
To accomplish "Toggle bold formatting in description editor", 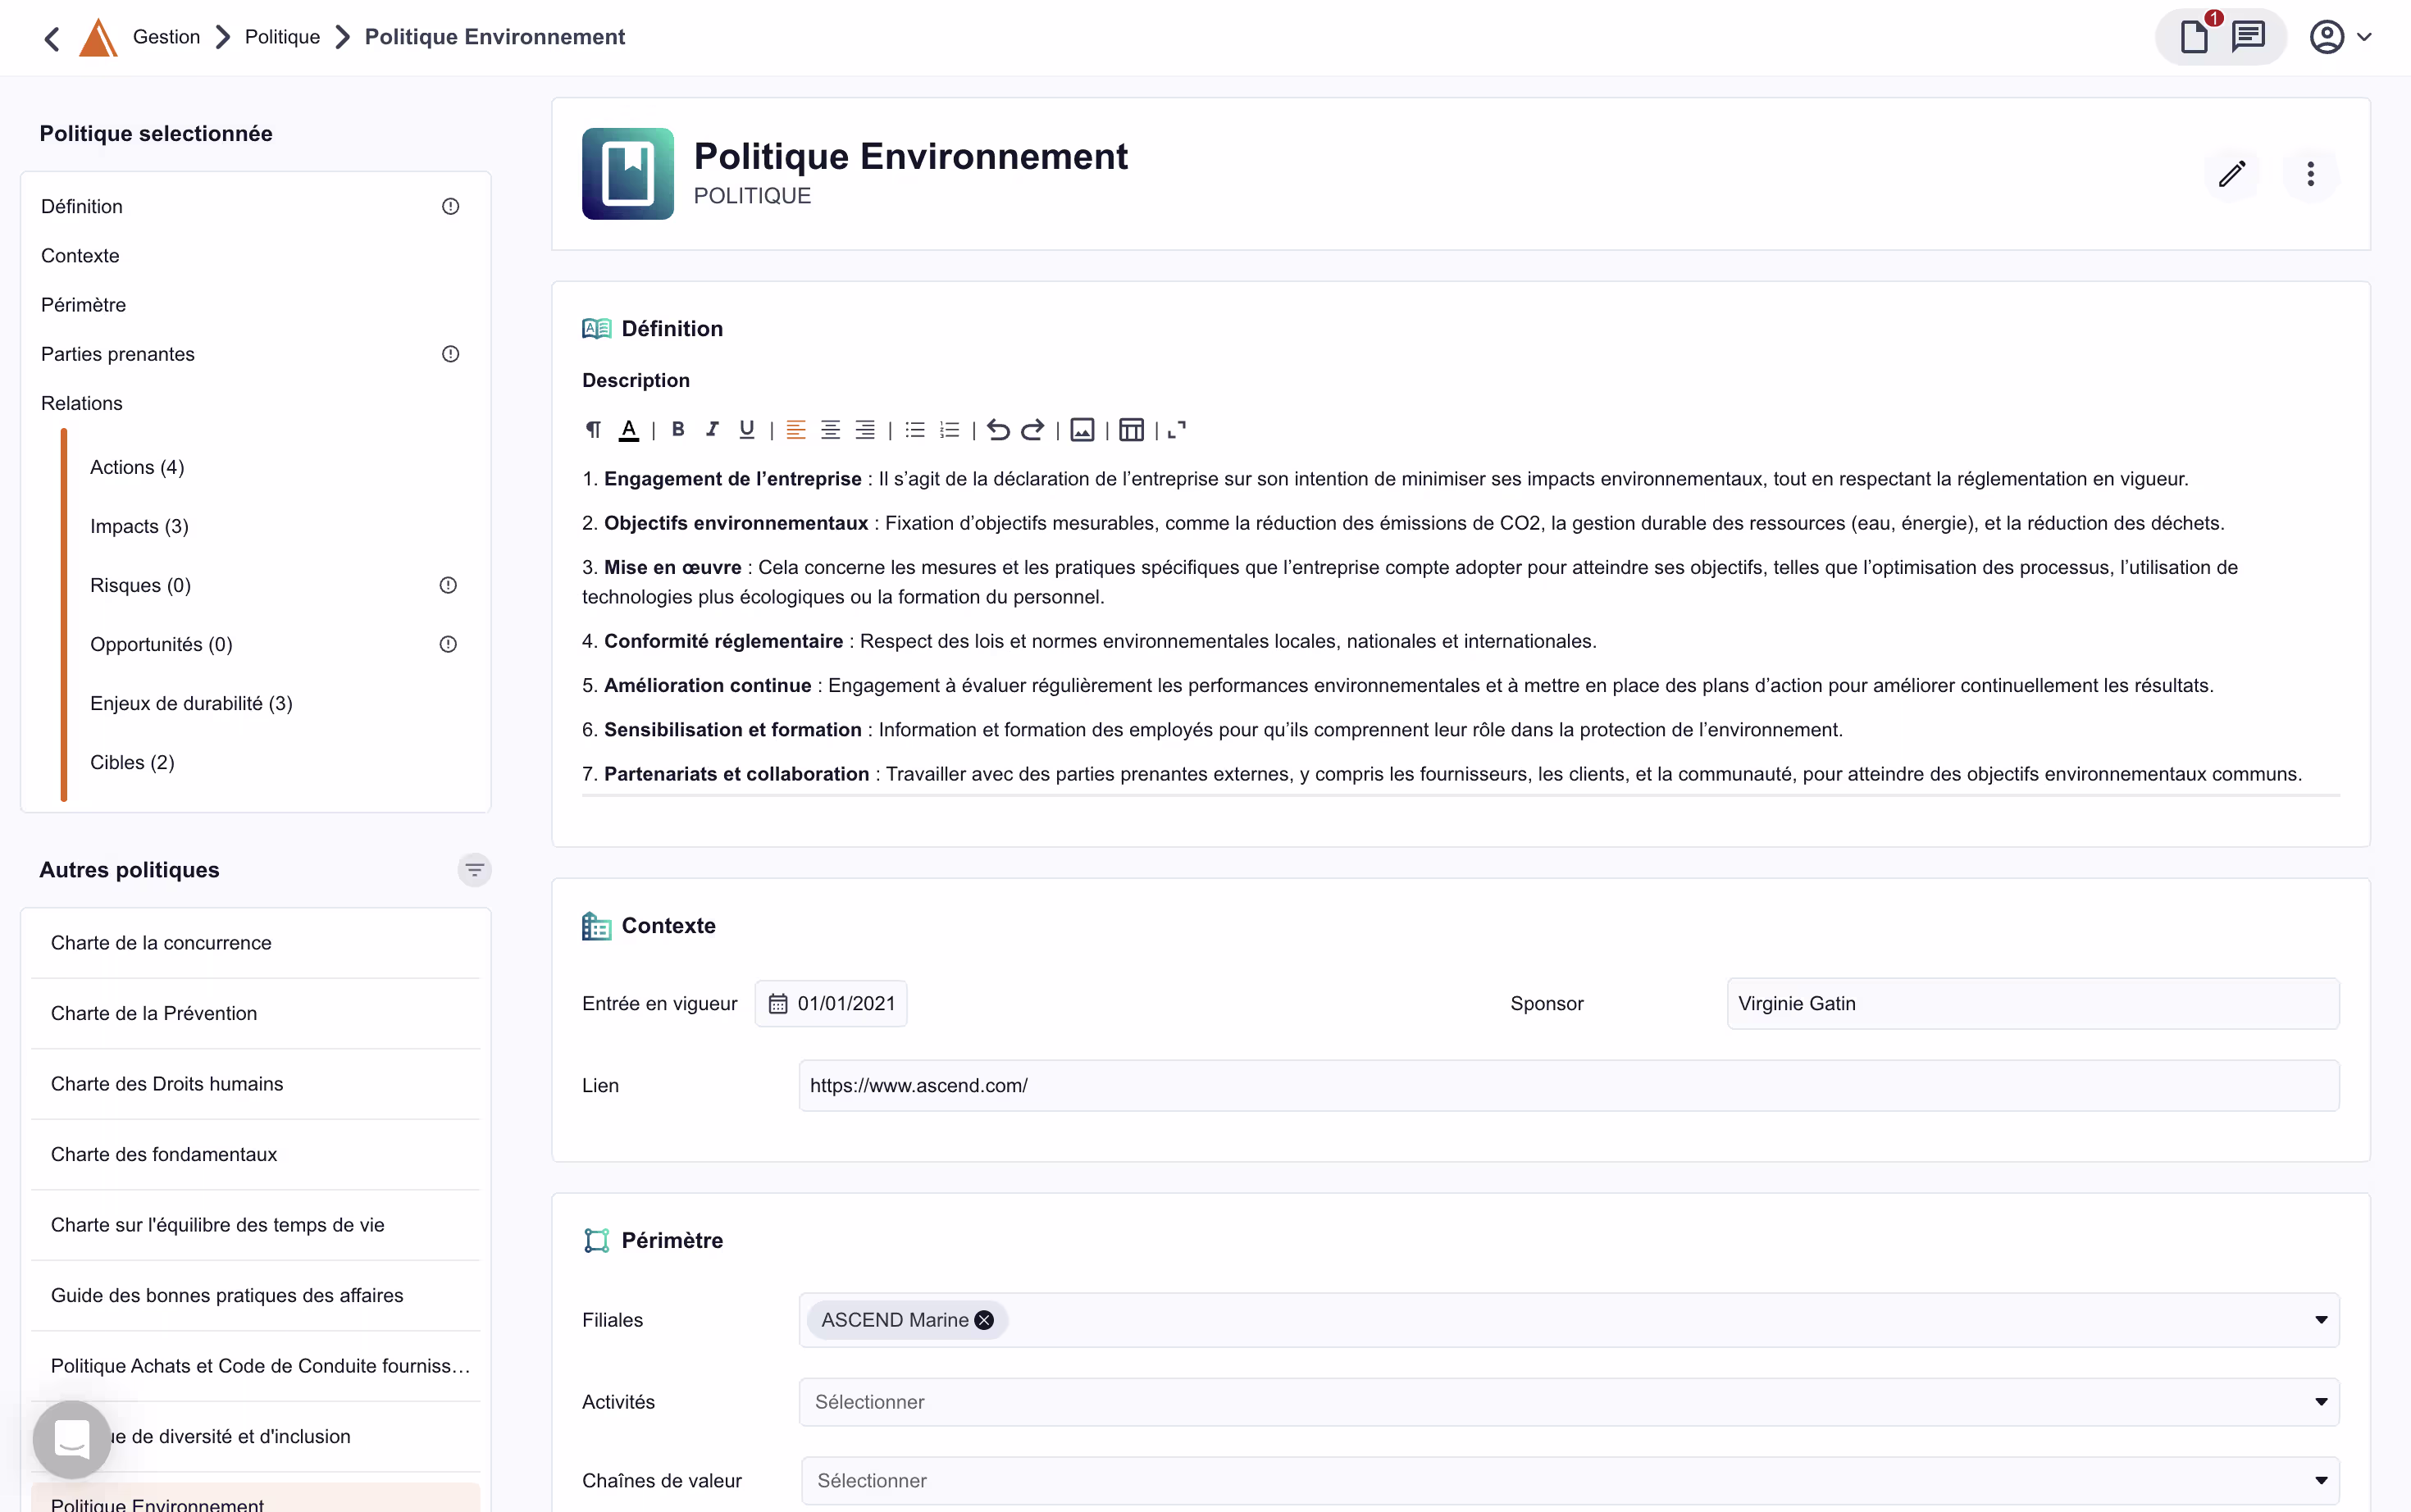I will click(678, 430).
